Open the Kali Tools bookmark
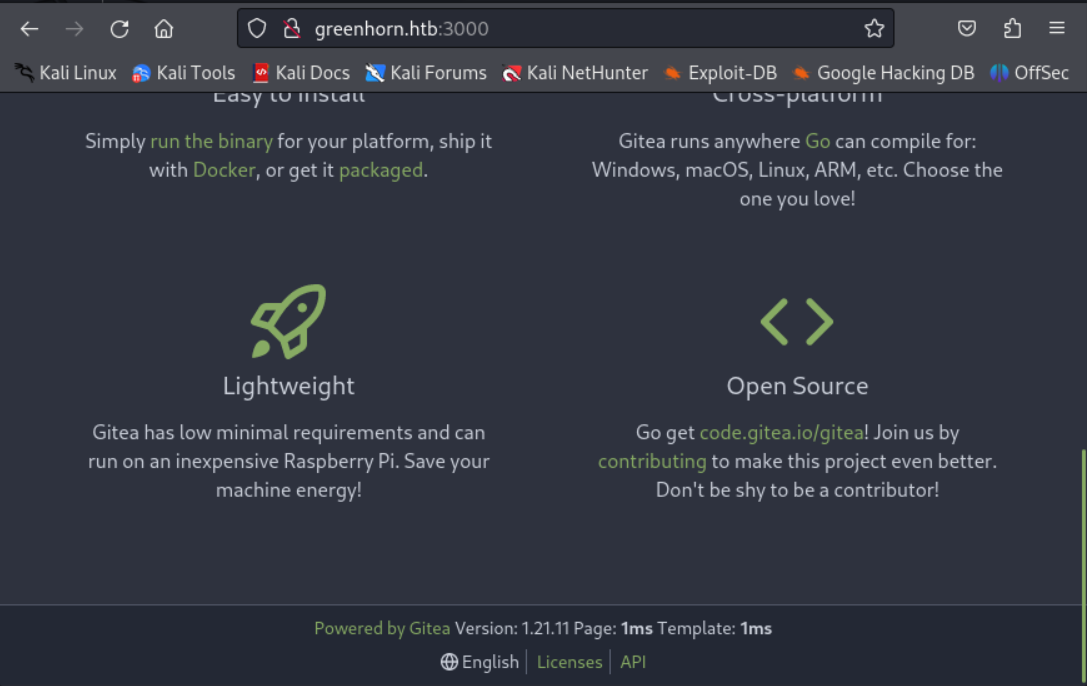Image resolution: width=1087 pixels, height=686 pixels. click(184, 73)
